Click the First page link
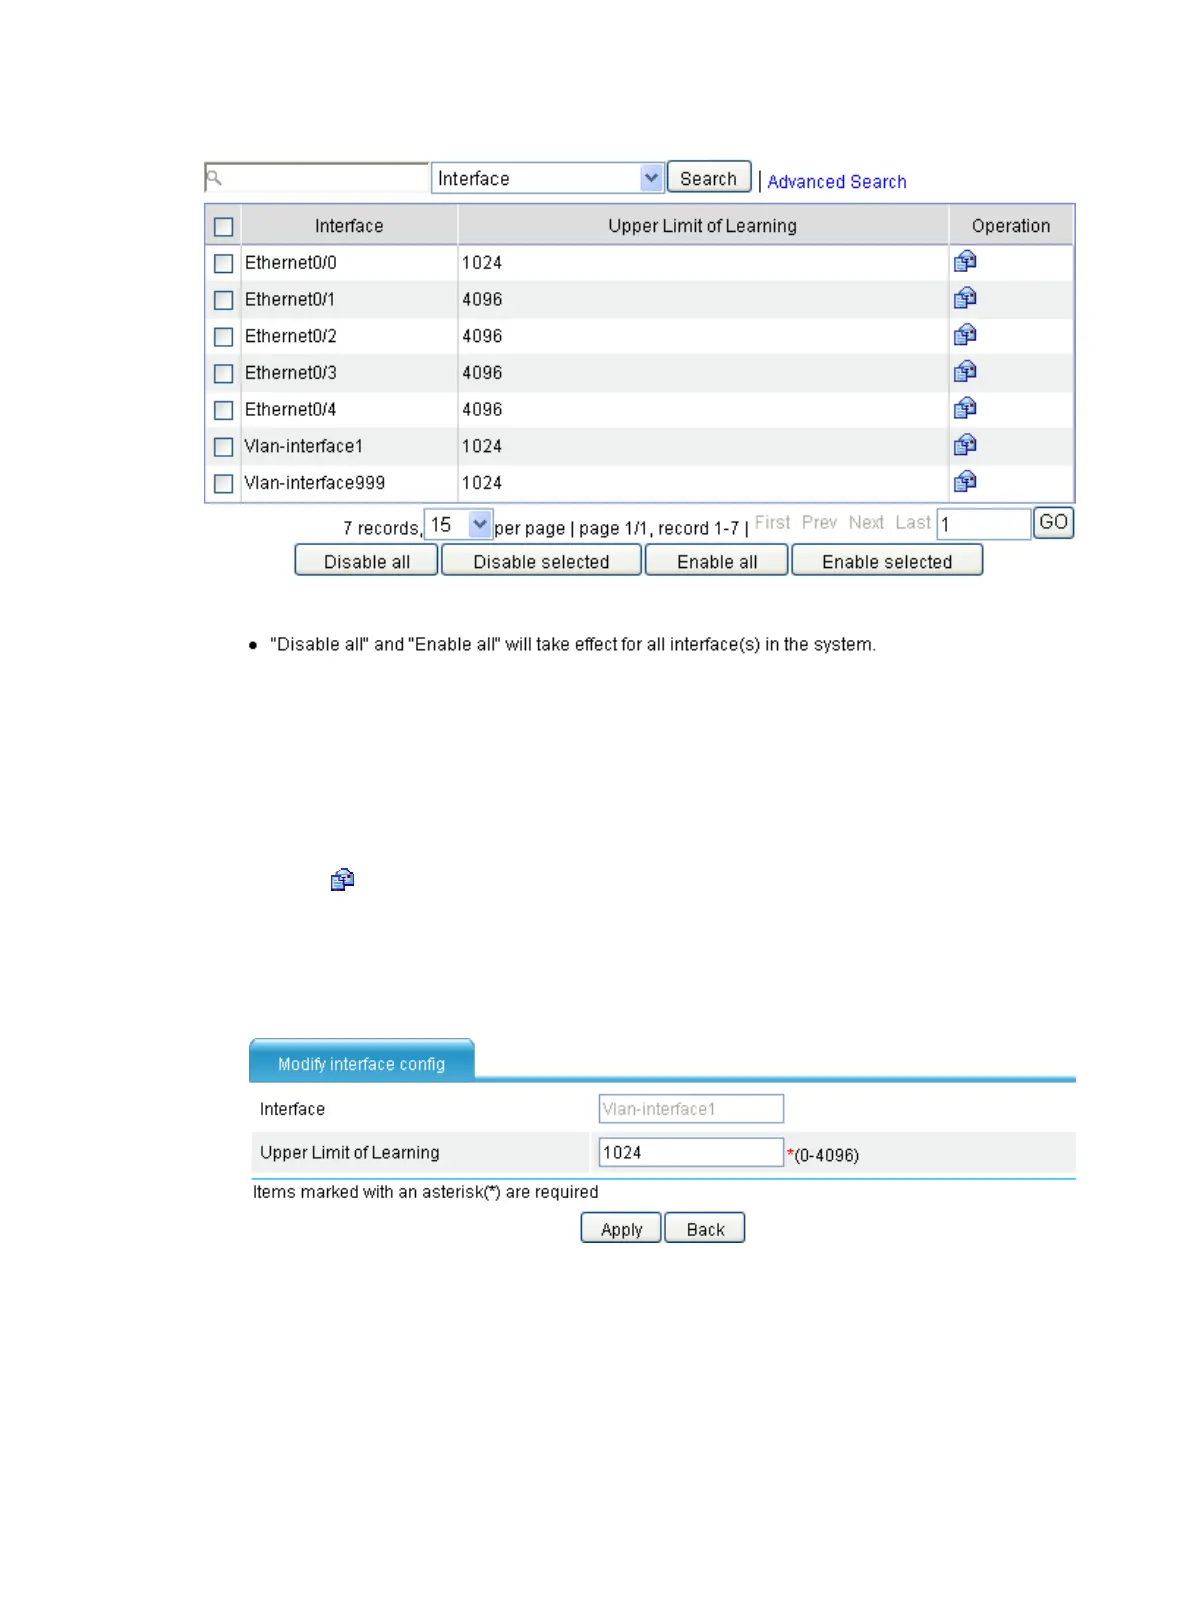1190x1616 pixels. pyautogui.click(x=772, y=522)
